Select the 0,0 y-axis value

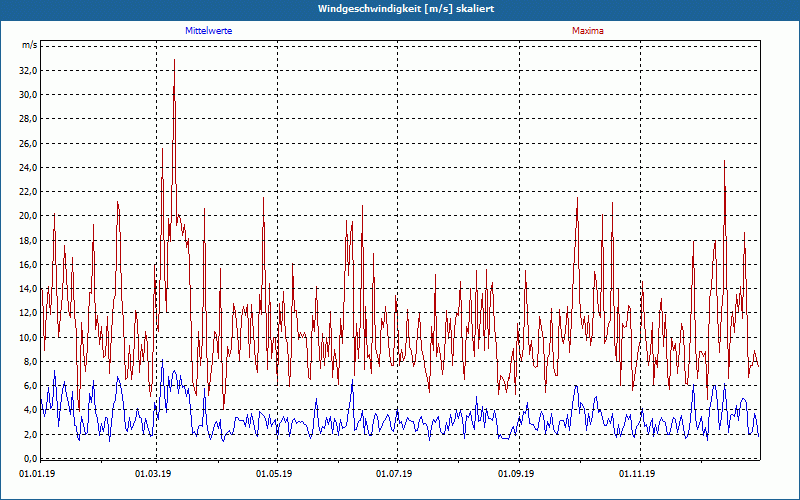(30, 458)
